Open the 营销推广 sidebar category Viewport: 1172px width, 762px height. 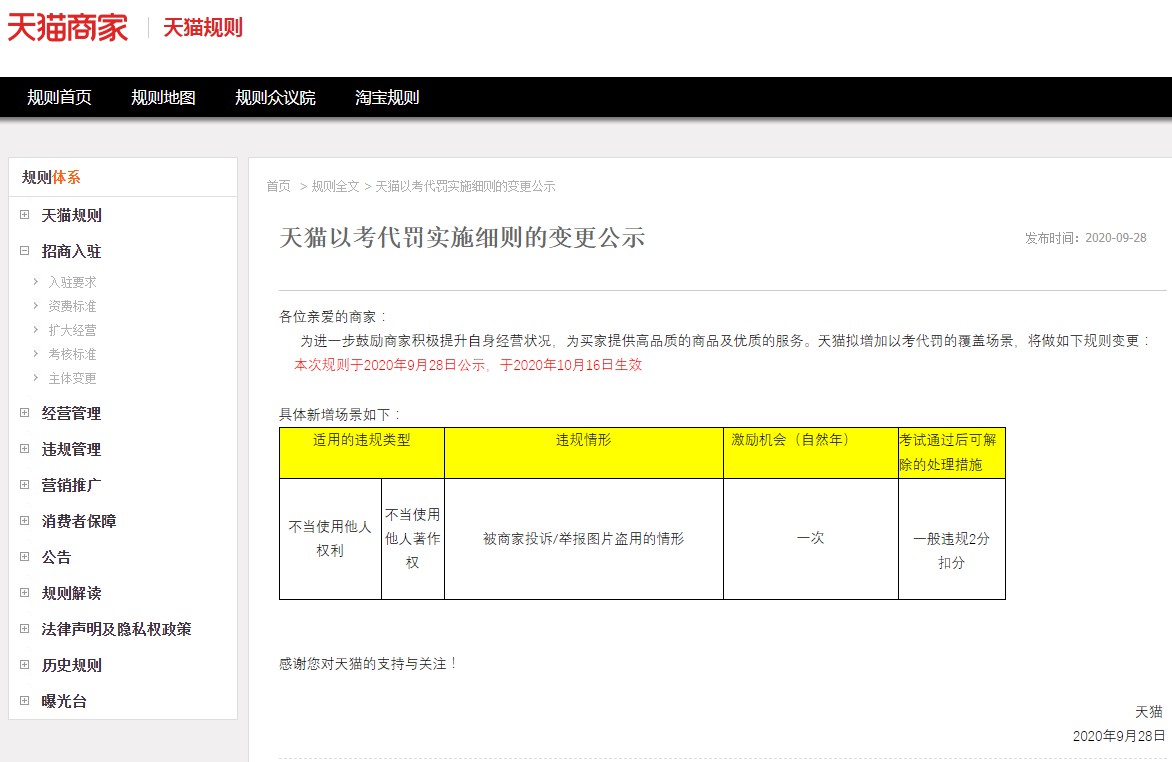tap(72, 485)
